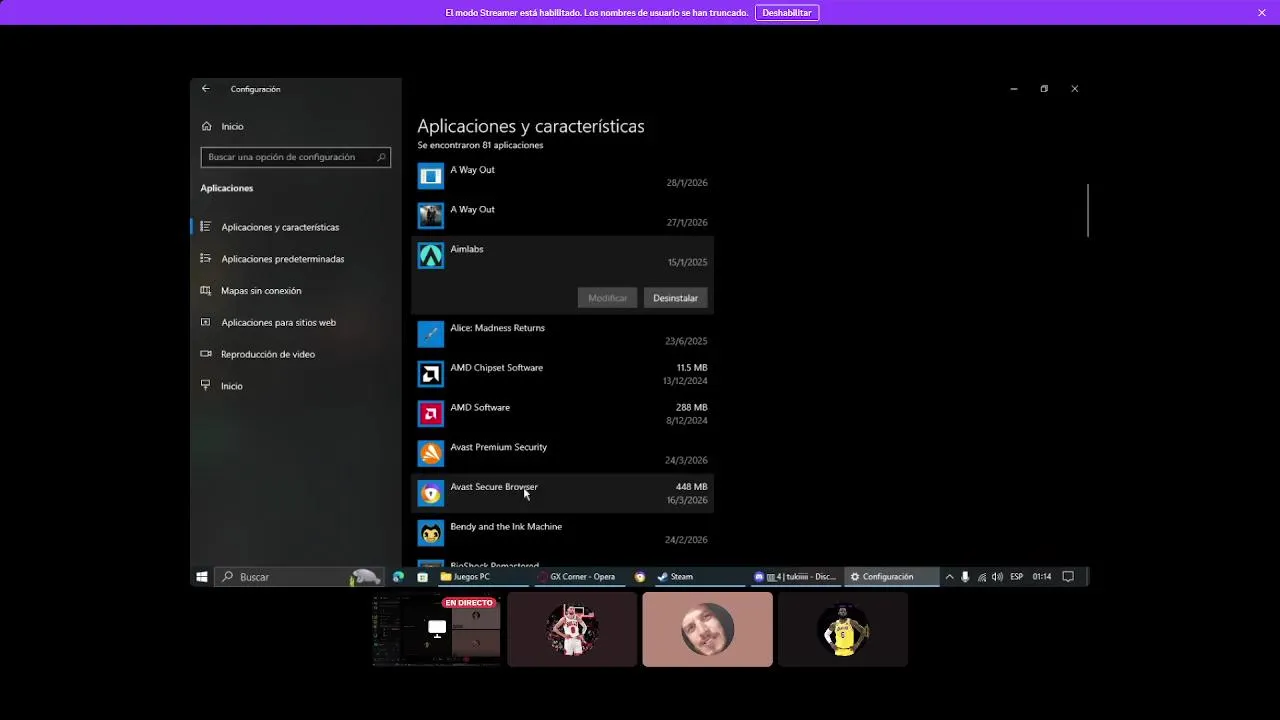Select Bendy and the Ink Machine entry
The width and height of the screenshot is (1280, 720).
[506, 527]
